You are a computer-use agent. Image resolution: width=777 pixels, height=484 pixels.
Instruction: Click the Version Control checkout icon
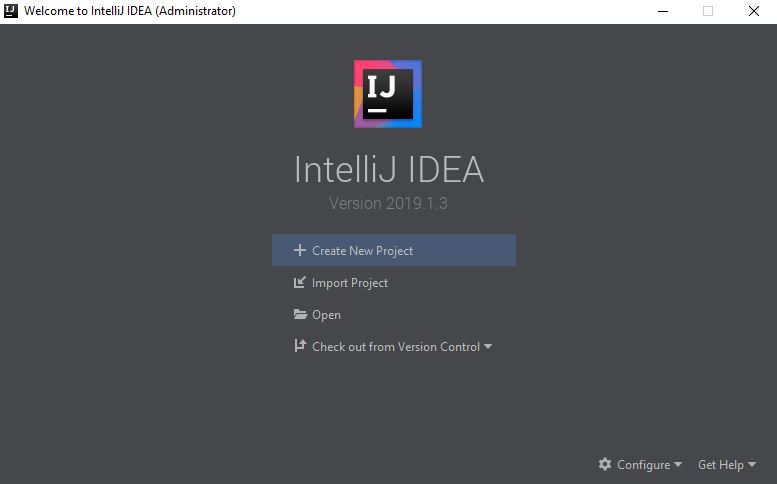(x=299, y=346)
